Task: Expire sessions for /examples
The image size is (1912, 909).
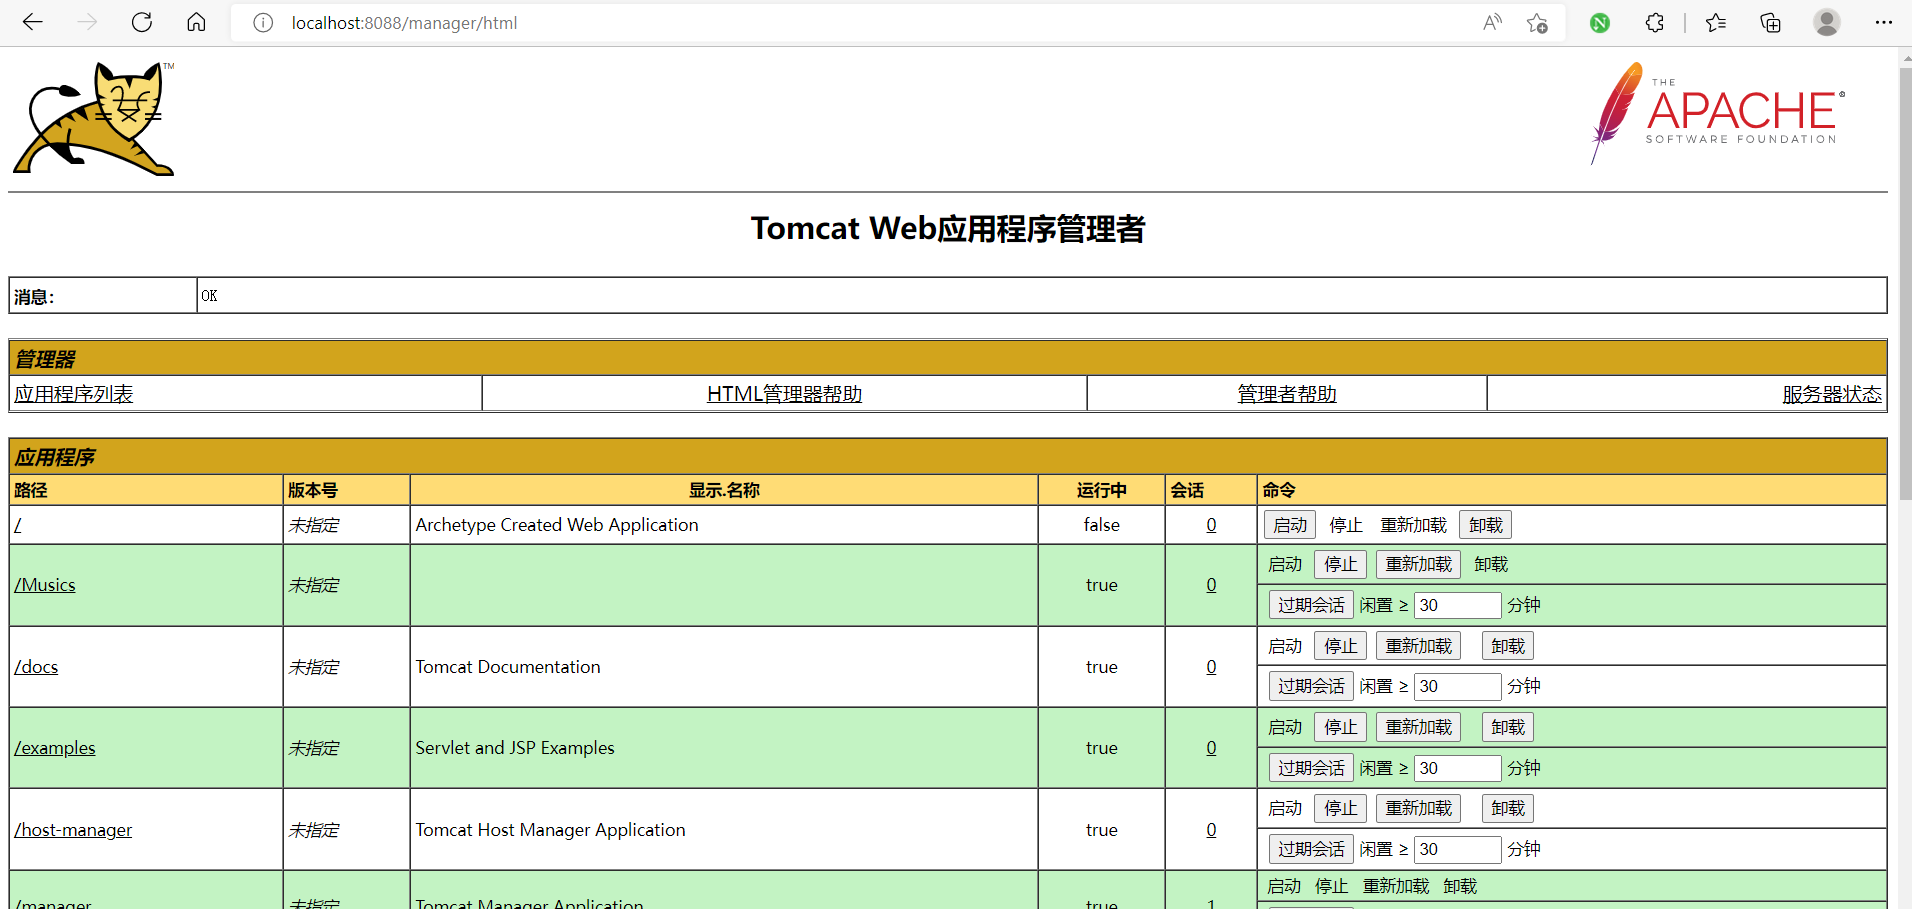Action: point(1311,768)
